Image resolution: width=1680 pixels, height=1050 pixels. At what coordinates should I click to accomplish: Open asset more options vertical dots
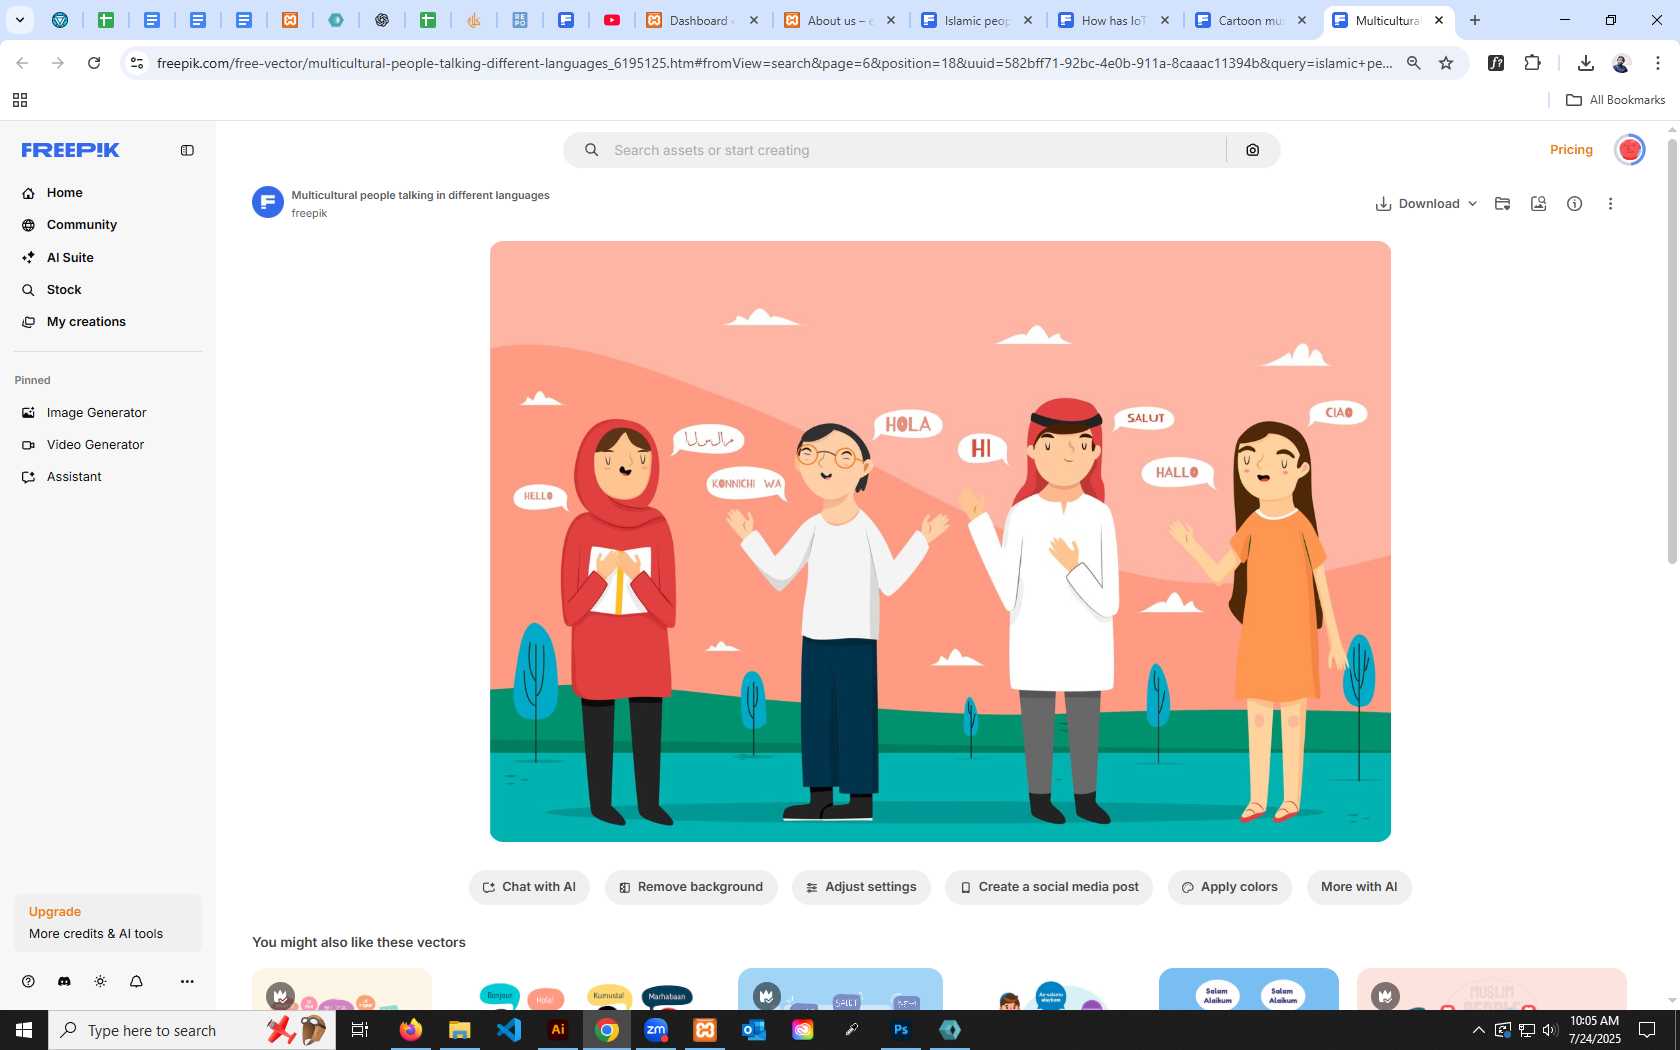pyautogui.click(x=1610, y=203)
